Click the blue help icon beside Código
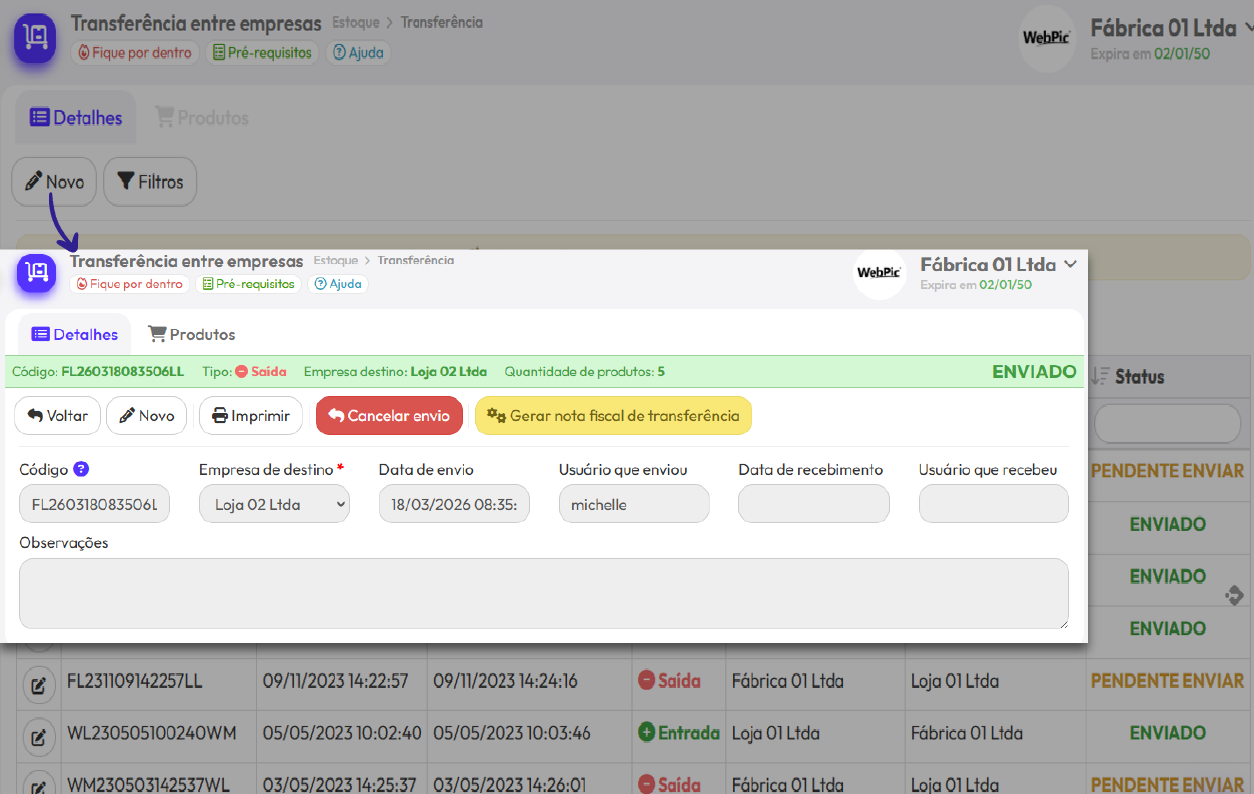Image resolution: width=1254 pixels, height=794 pixels. (x=81, y=469)
